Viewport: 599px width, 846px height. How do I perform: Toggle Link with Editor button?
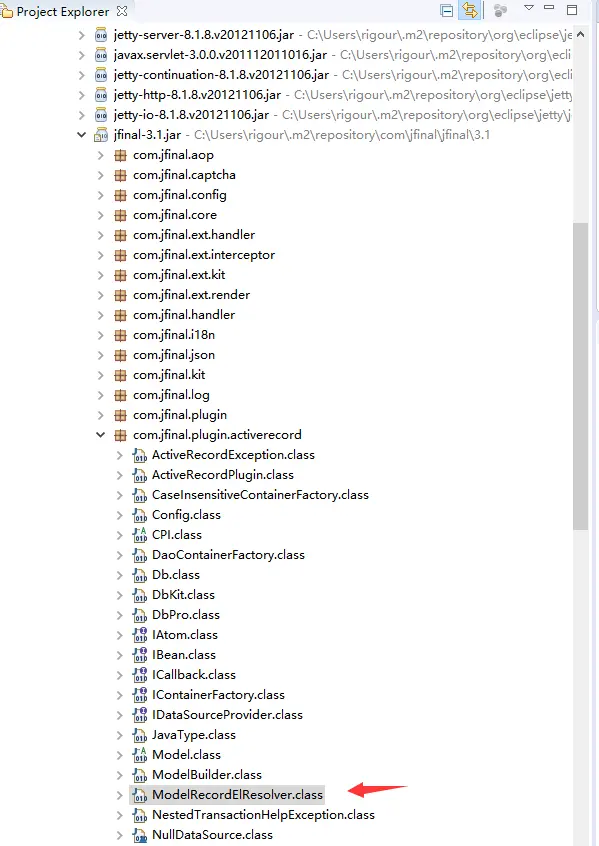click(470, 10)
